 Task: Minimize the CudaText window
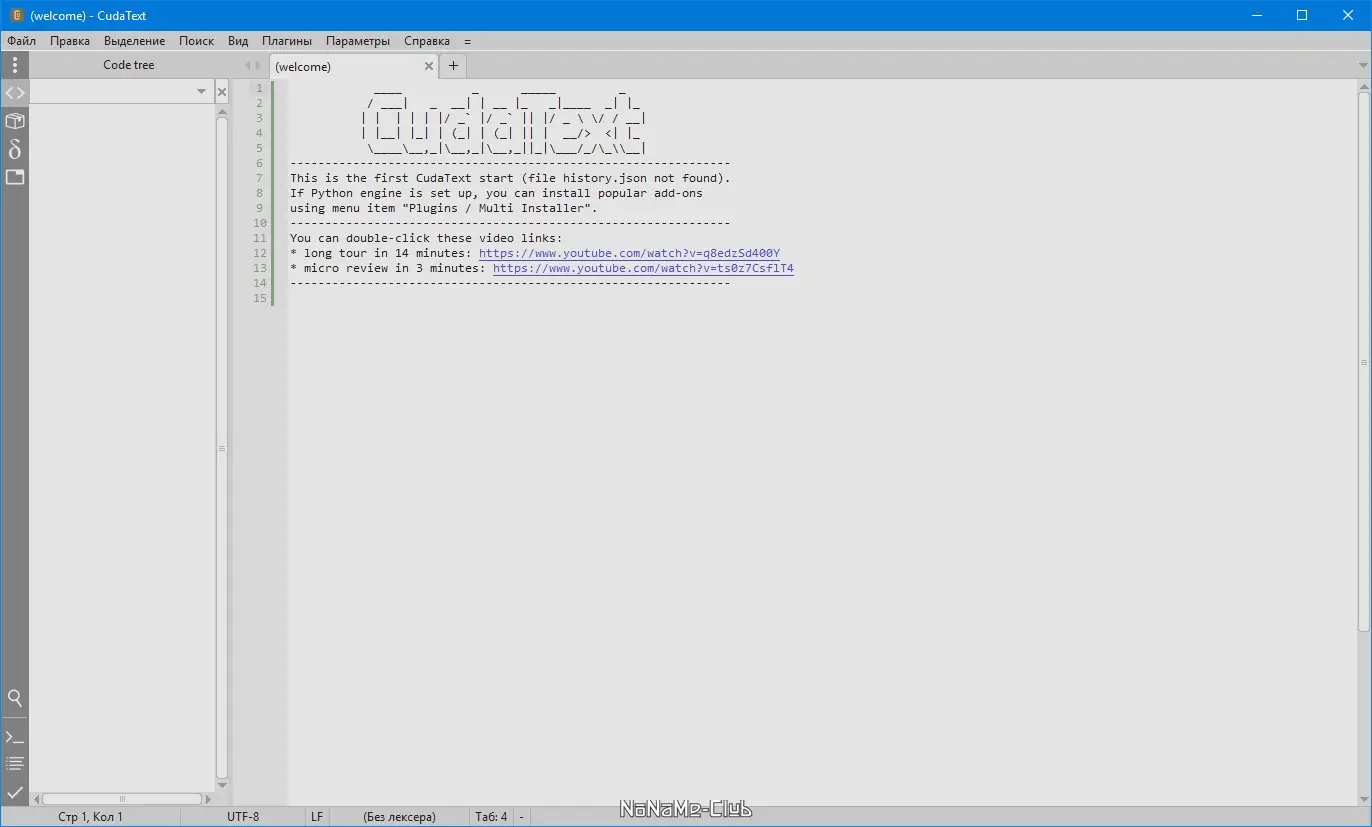tap(1257, 15)
